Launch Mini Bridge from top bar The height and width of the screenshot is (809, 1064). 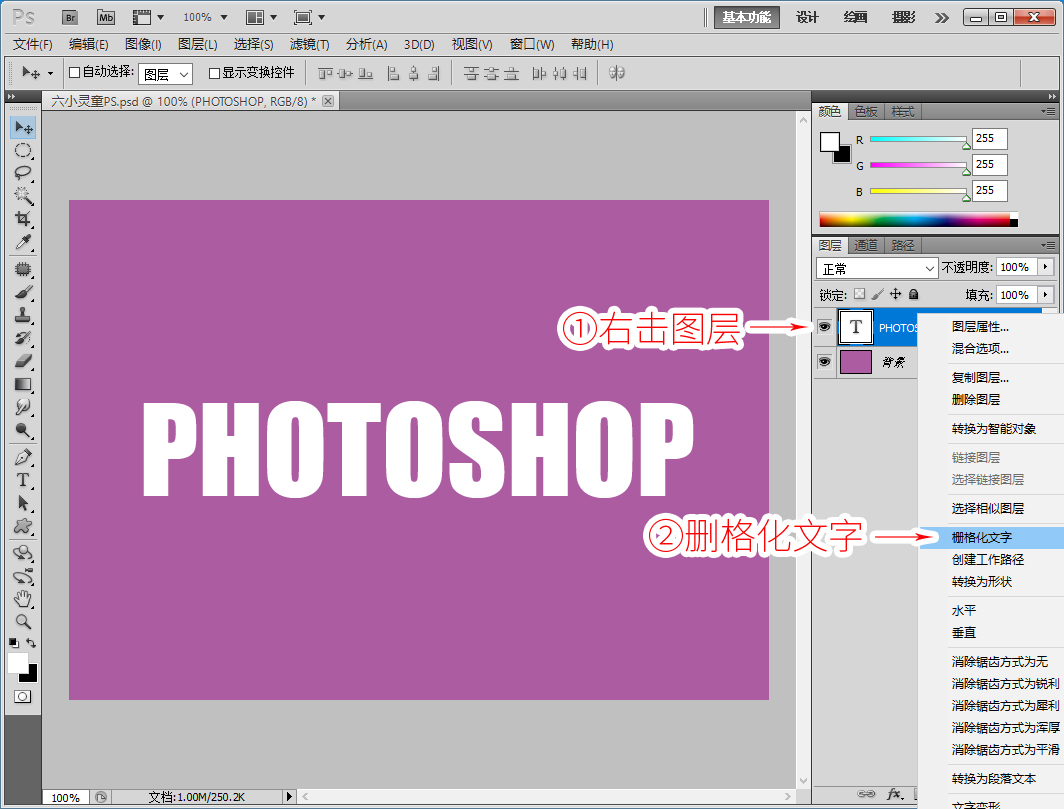point(106,18)
